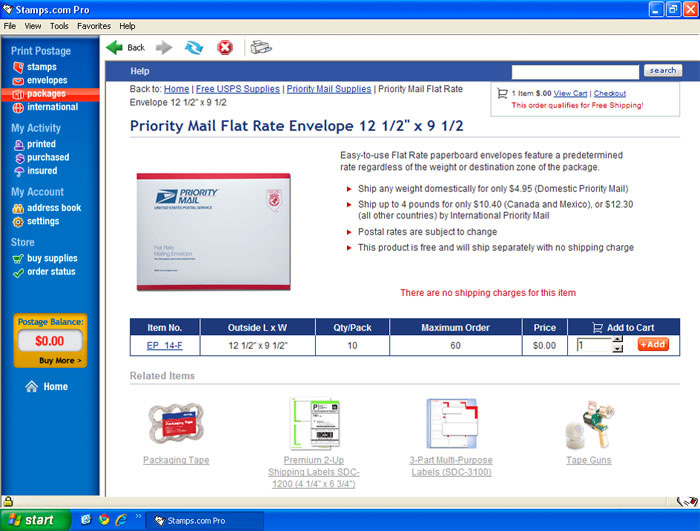Click the Chrome icon in the taskbar quick launch
Viewport: 700px width, 531px height.
pos(104,520)
